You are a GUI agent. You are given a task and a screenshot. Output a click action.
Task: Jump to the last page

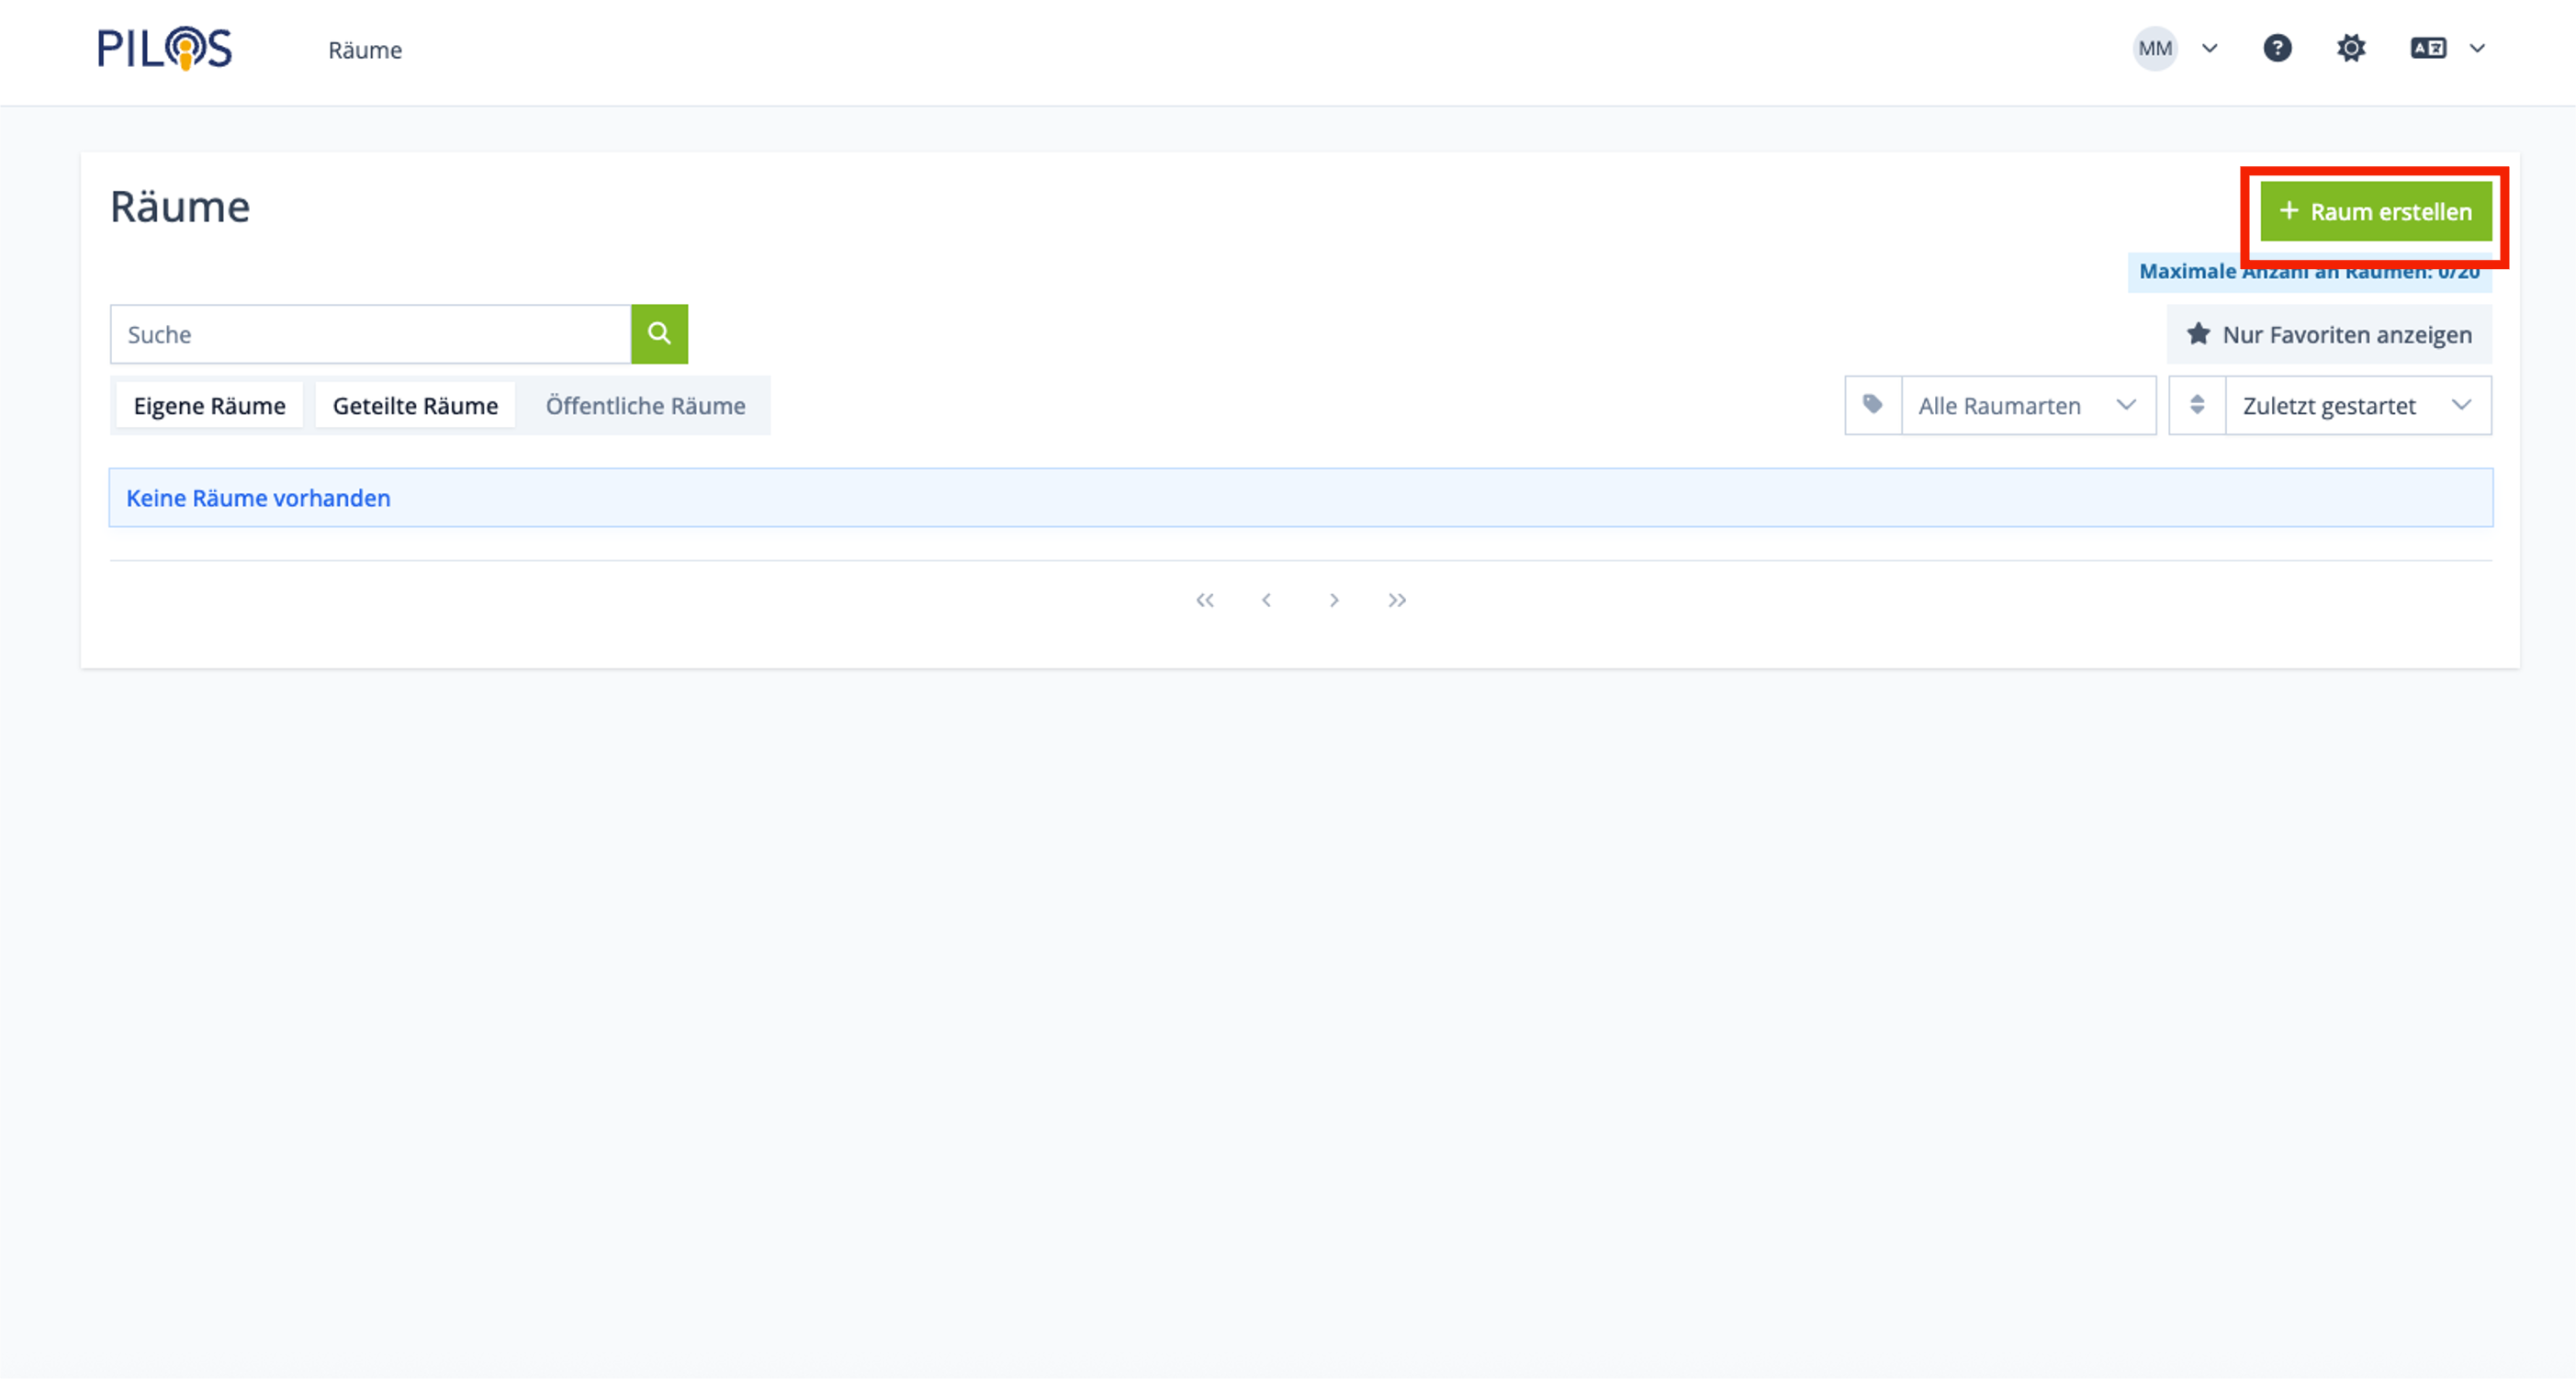point(1397,600)
